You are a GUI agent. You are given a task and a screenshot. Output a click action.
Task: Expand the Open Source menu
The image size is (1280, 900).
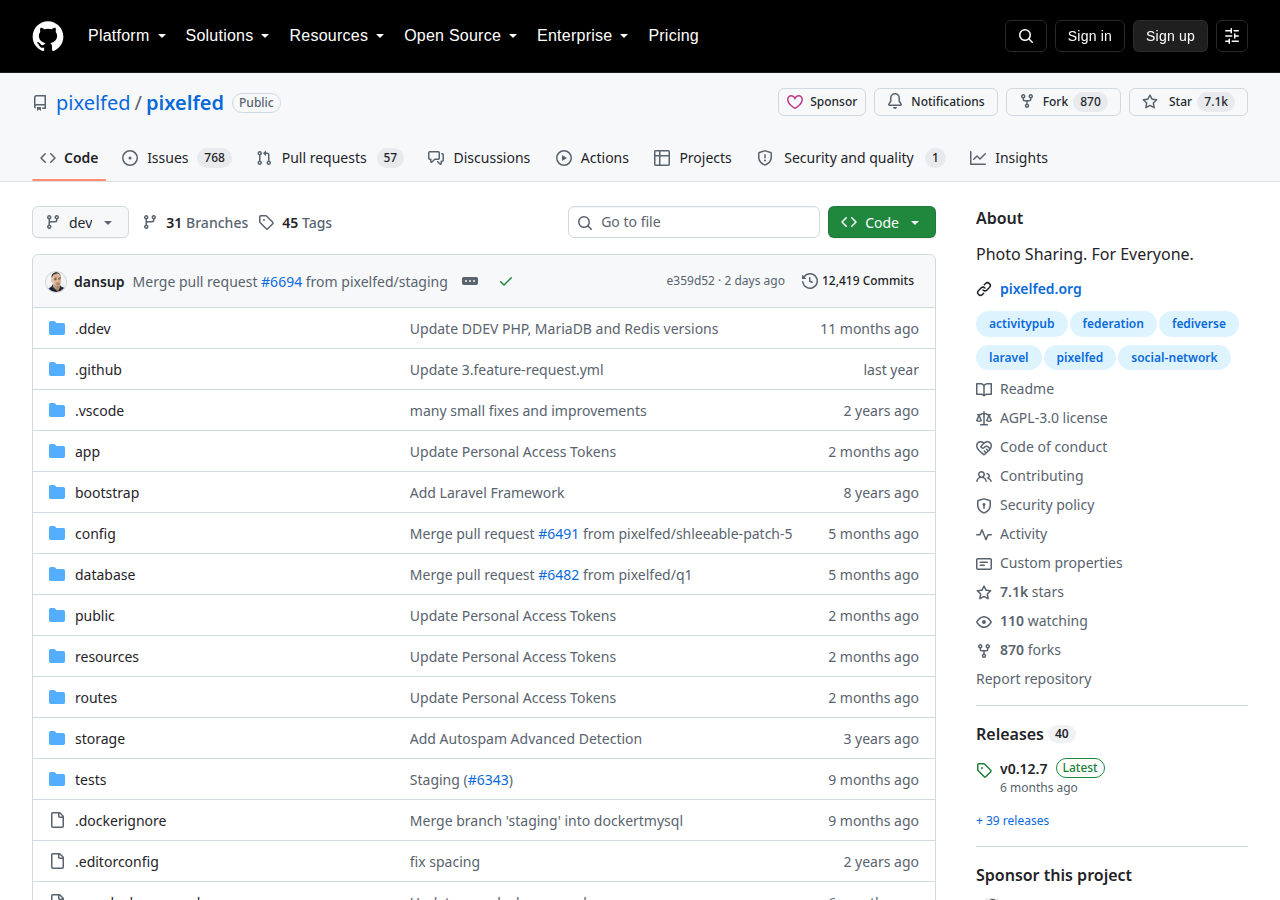[460, 36]
